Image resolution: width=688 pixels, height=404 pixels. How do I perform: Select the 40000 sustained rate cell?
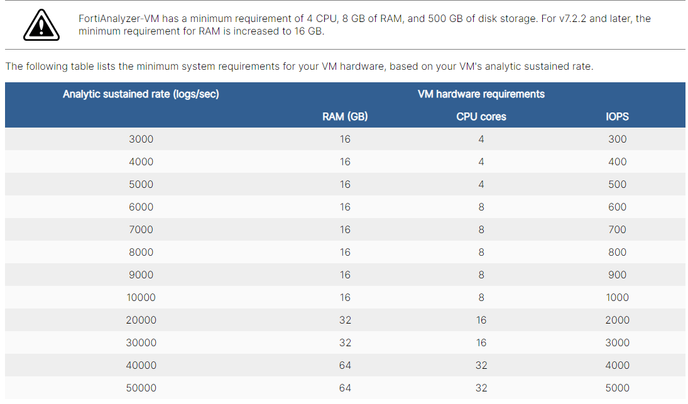pyautogui.click(x=141, y=365)
